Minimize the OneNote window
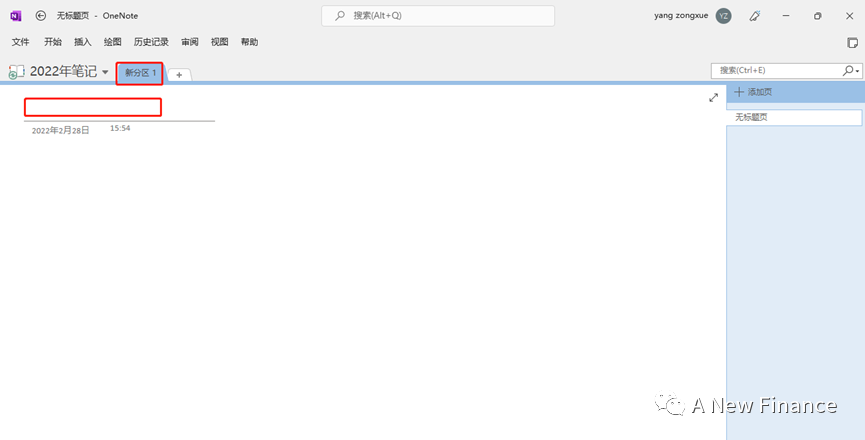This screenshot has height=440, width=865. (786, 16)
